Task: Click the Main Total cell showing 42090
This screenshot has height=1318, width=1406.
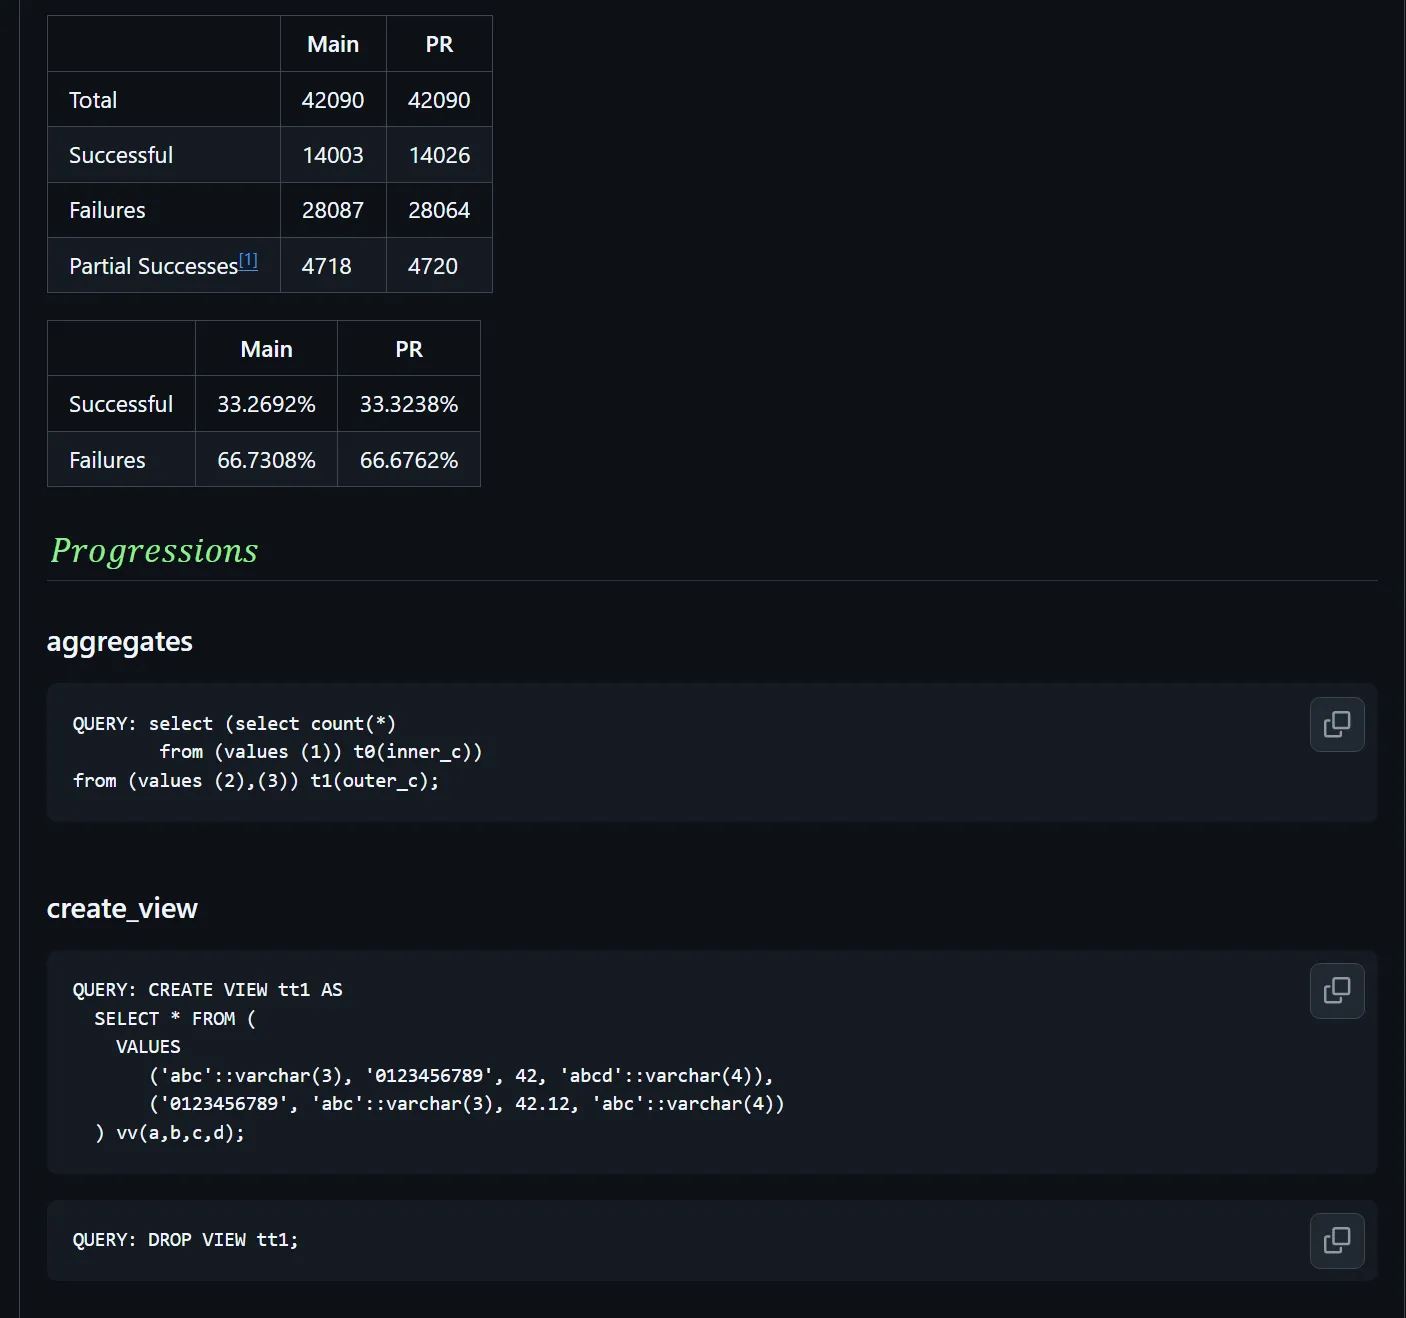Action: (x=333, y=100)
